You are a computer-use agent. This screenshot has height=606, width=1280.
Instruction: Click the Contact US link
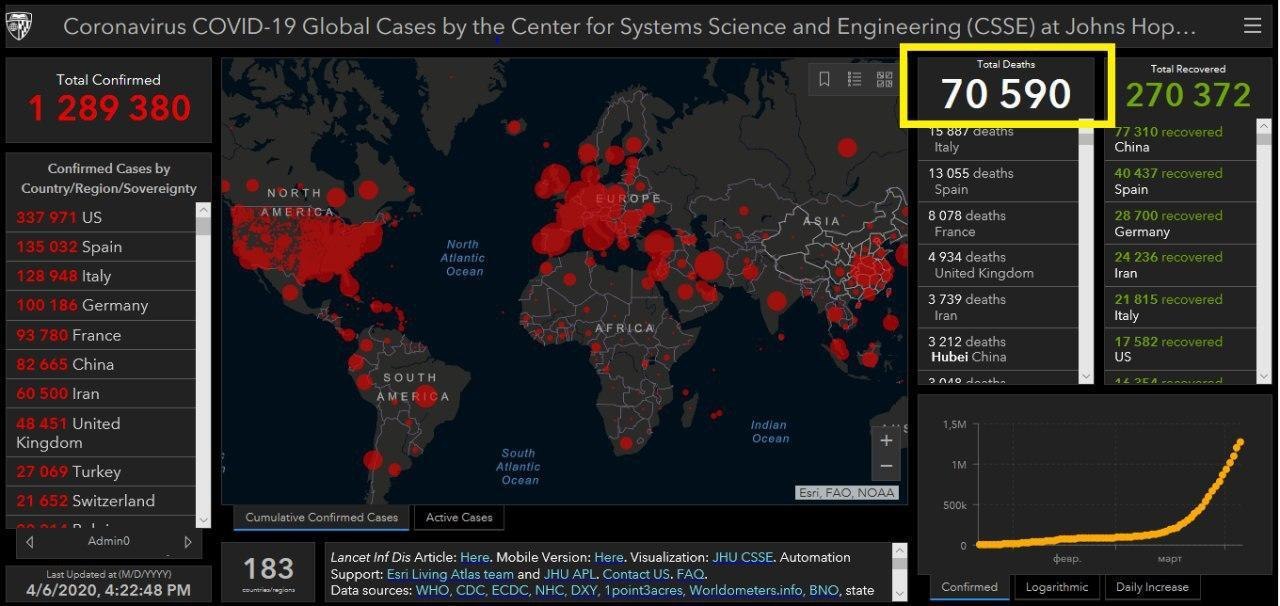(x=636, y=574)
